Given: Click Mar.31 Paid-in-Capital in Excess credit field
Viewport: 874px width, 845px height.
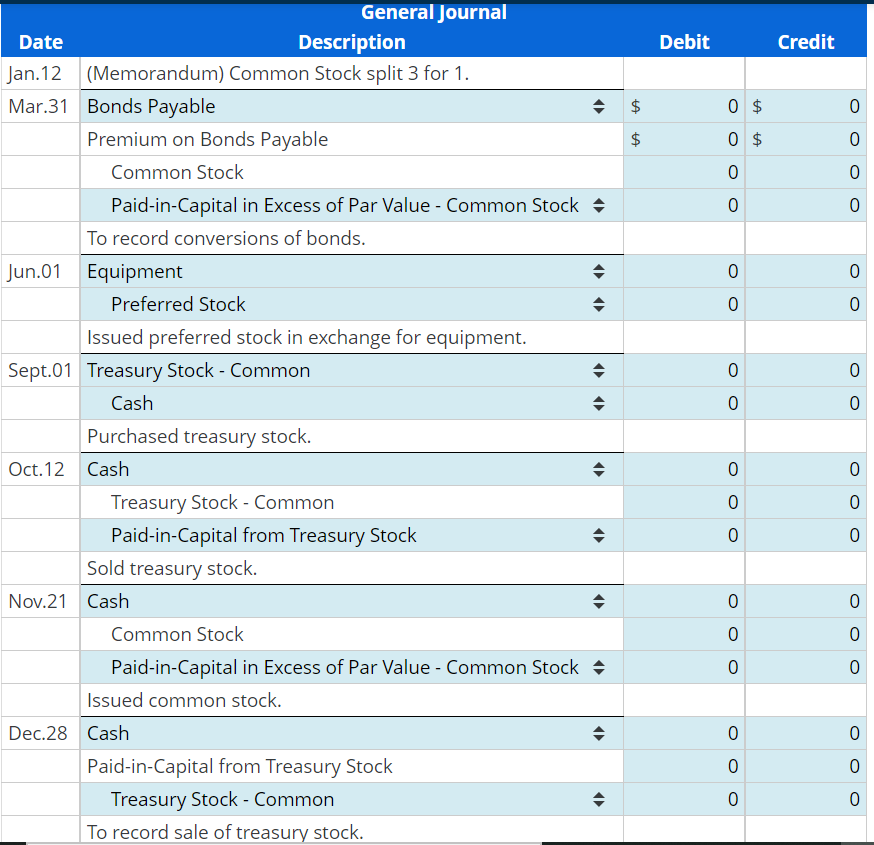Looking at the screenshot, I should point(806,205).
